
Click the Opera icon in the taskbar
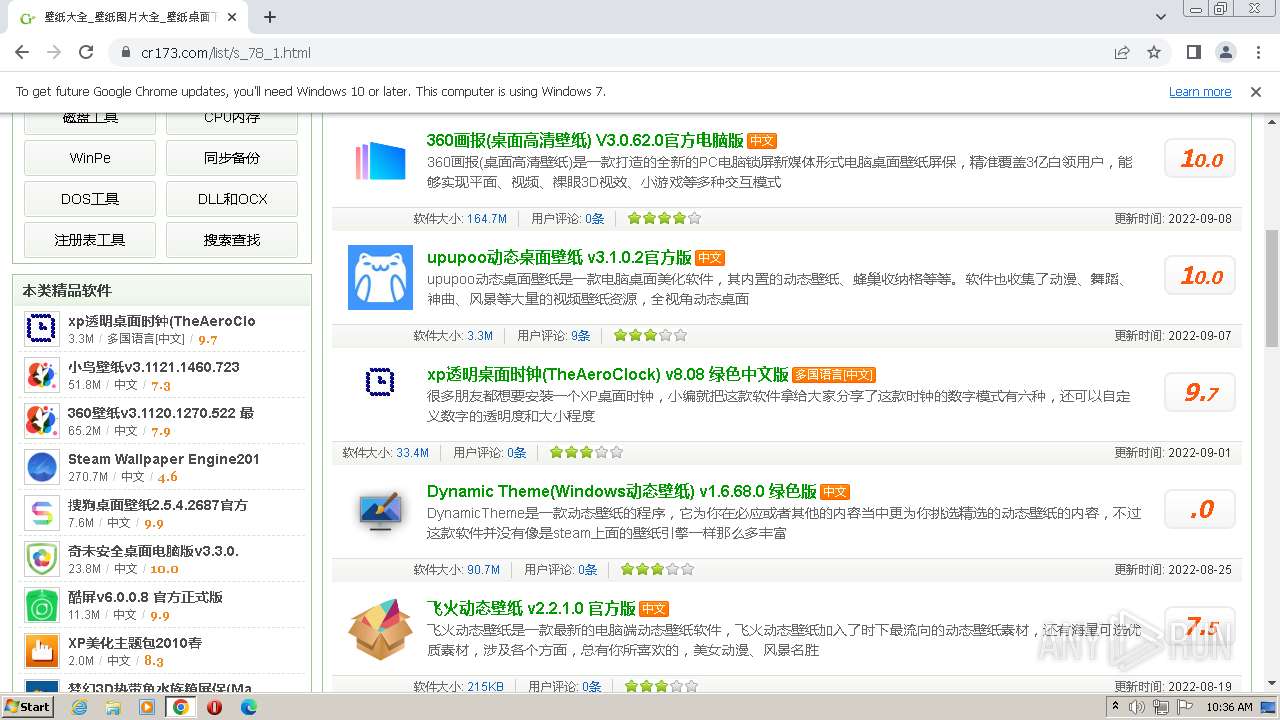(x=214, y=707)
